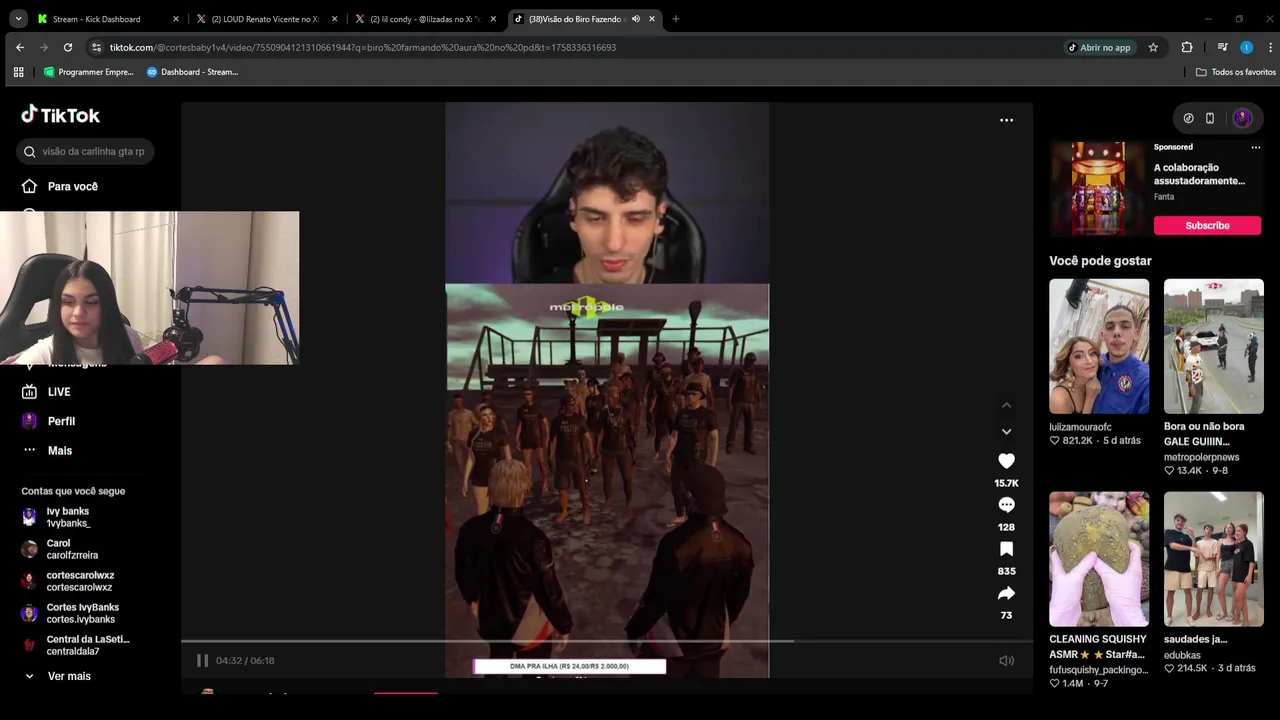Image resolution: width=1280 pixels, height=720 pixels.
Task: Open the apps grid in bookmarks bar
Action: click(18, 72)
